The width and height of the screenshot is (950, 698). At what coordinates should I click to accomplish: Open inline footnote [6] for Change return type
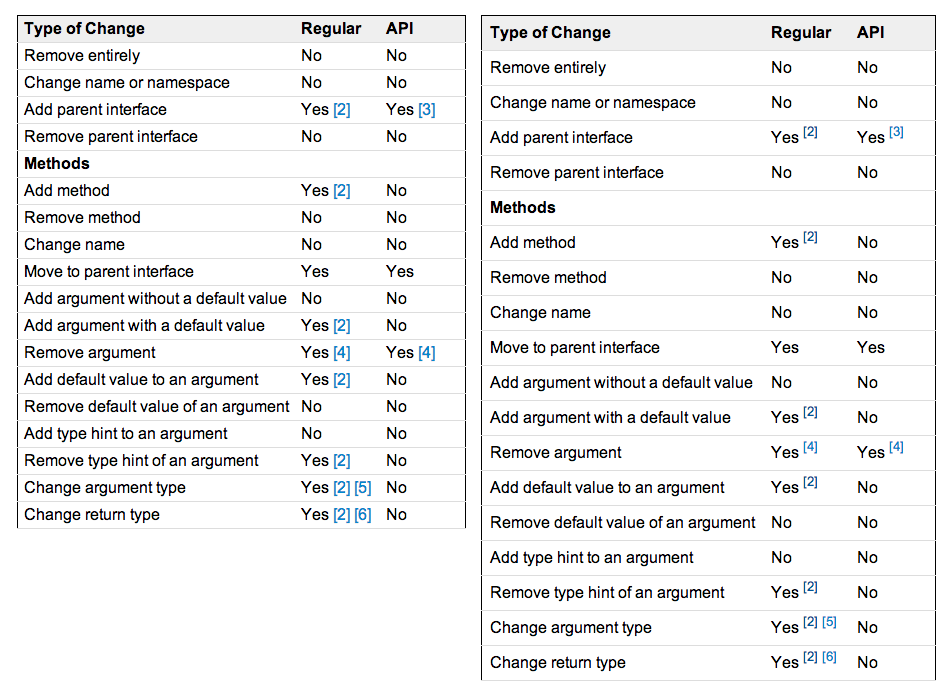coord(362,515)
